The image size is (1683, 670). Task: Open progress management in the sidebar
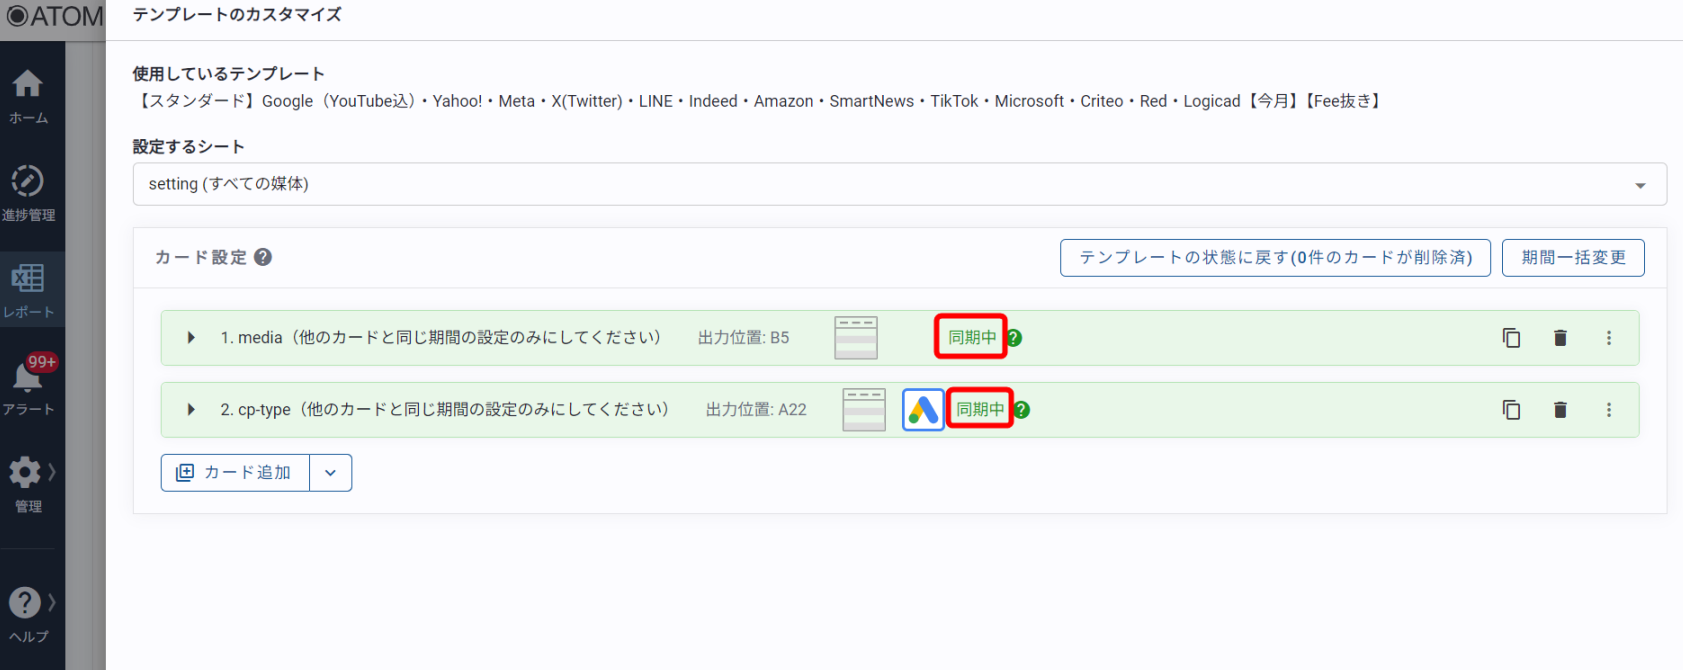[x=28, y=193]
